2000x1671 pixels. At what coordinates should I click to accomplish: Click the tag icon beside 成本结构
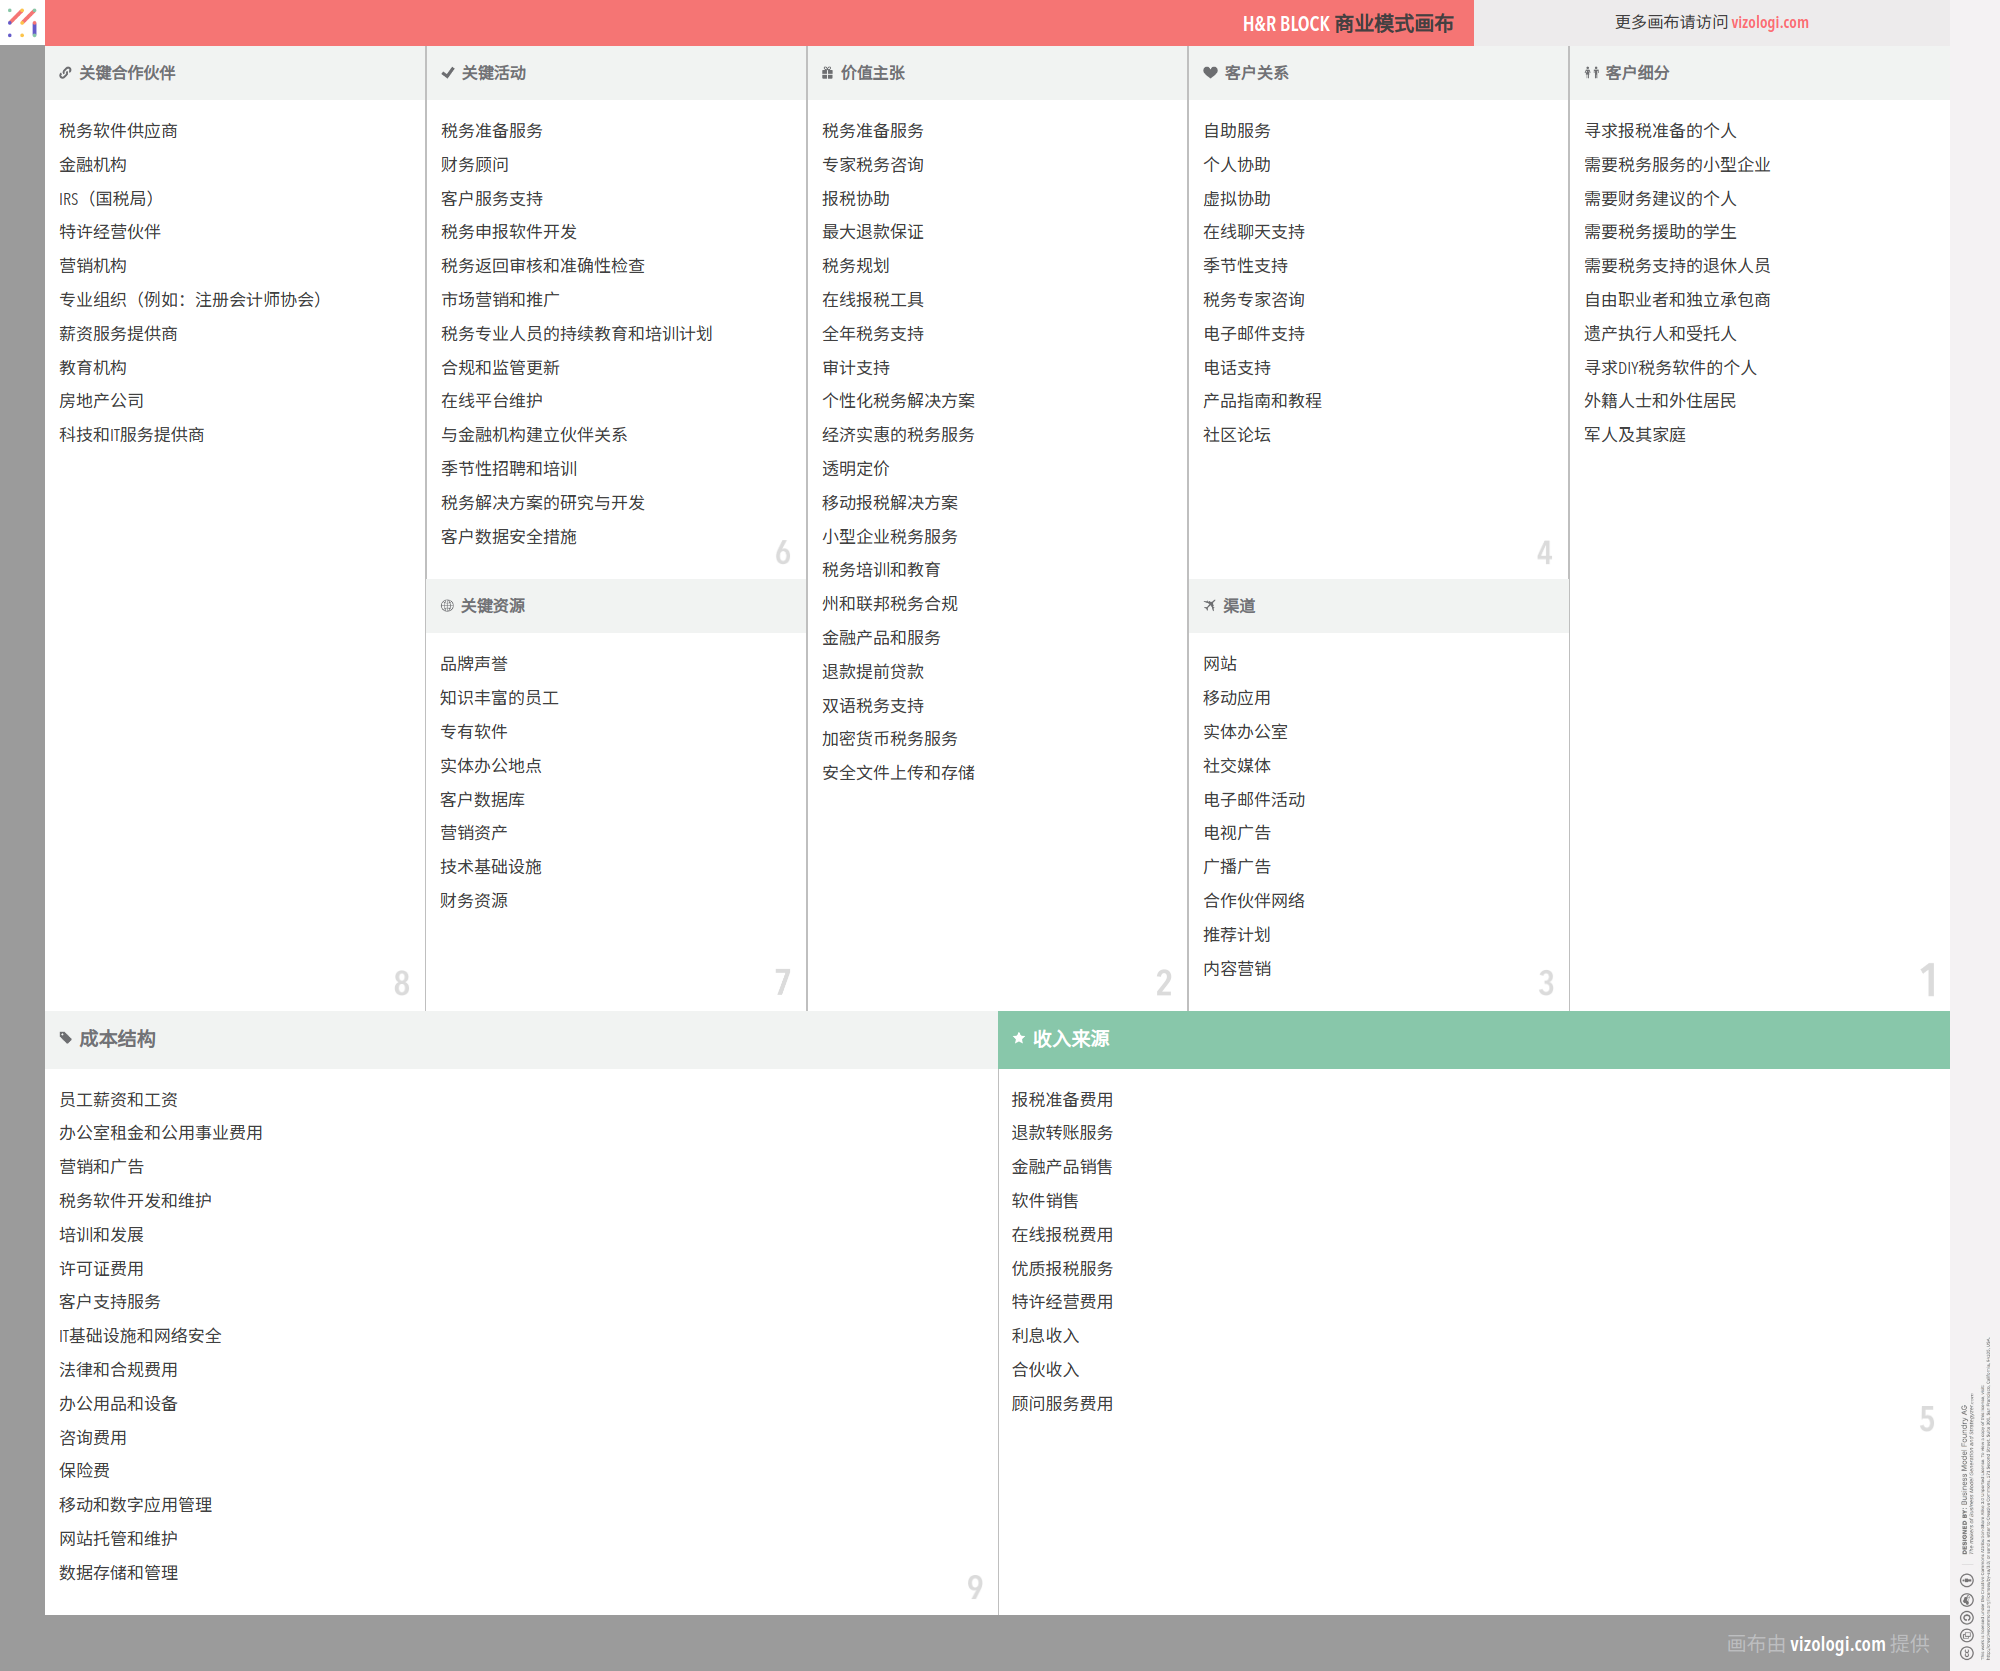click(65, 1039)
